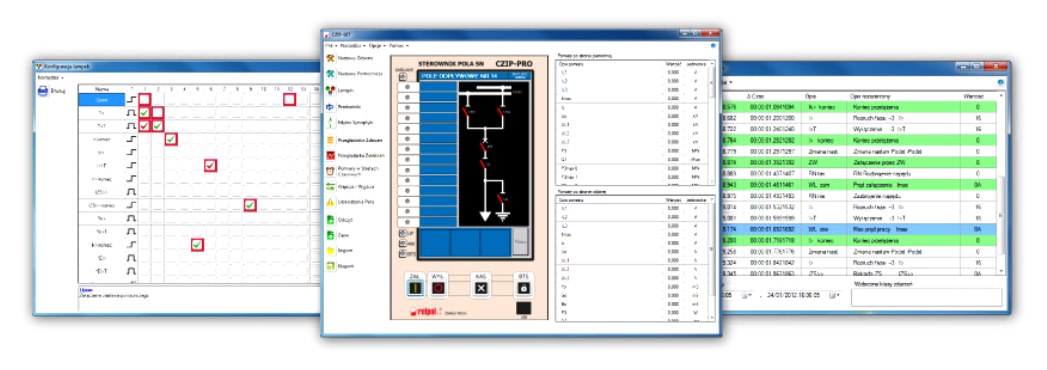Open the end date calendar dropdown

click(x=834, y=295)
